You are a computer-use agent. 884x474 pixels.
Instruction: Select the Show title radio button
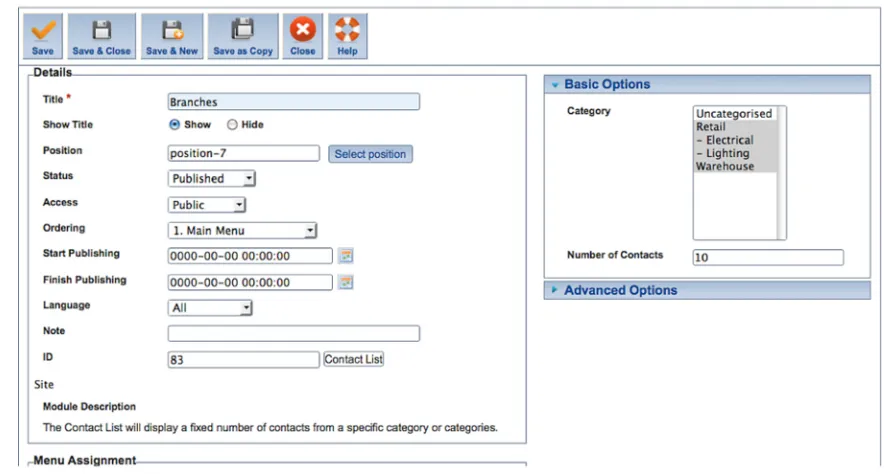point(174,125)
